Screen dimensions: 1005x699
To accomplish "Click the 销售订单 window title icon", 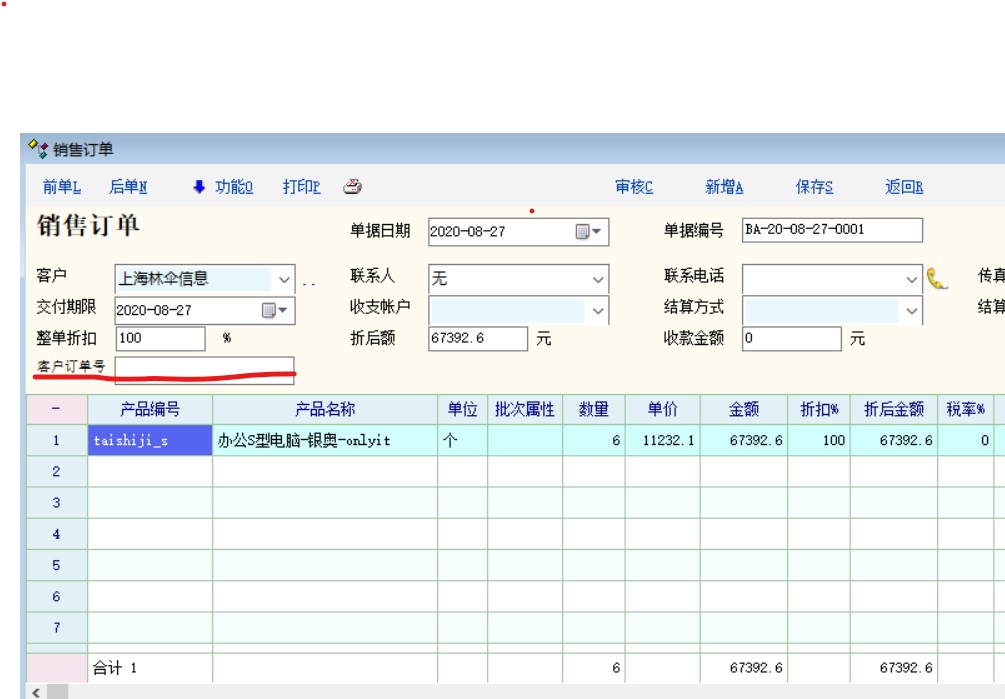I will pyautogui.click(x=38, y=149).
